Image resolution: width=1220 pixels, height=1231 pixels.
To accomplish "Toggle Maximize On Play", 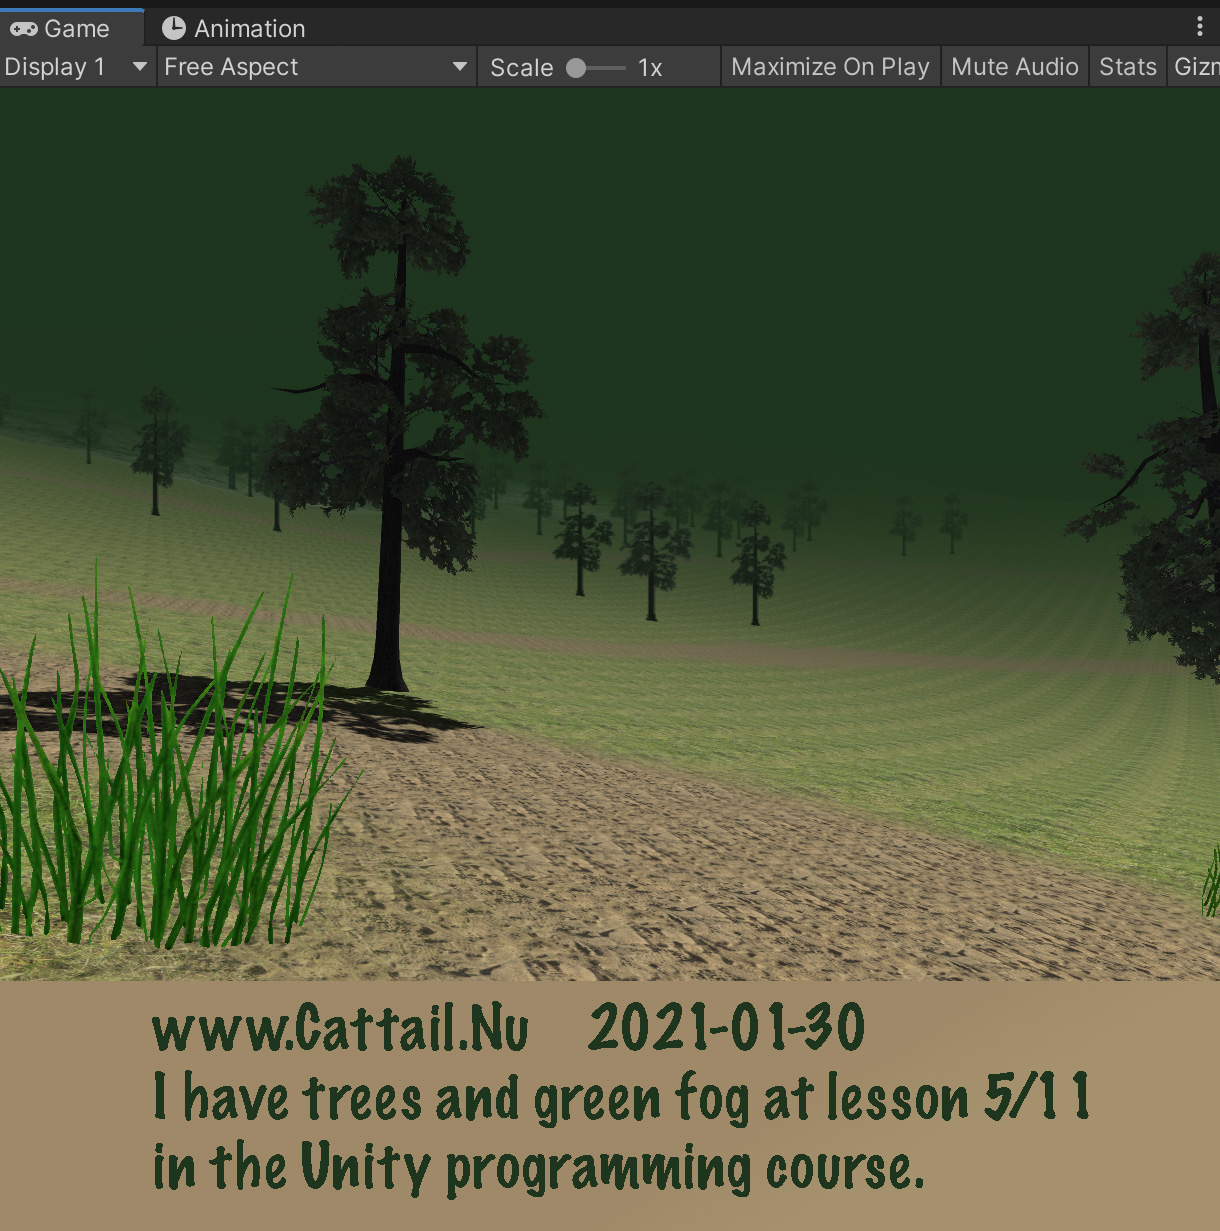I will [830, 67].
